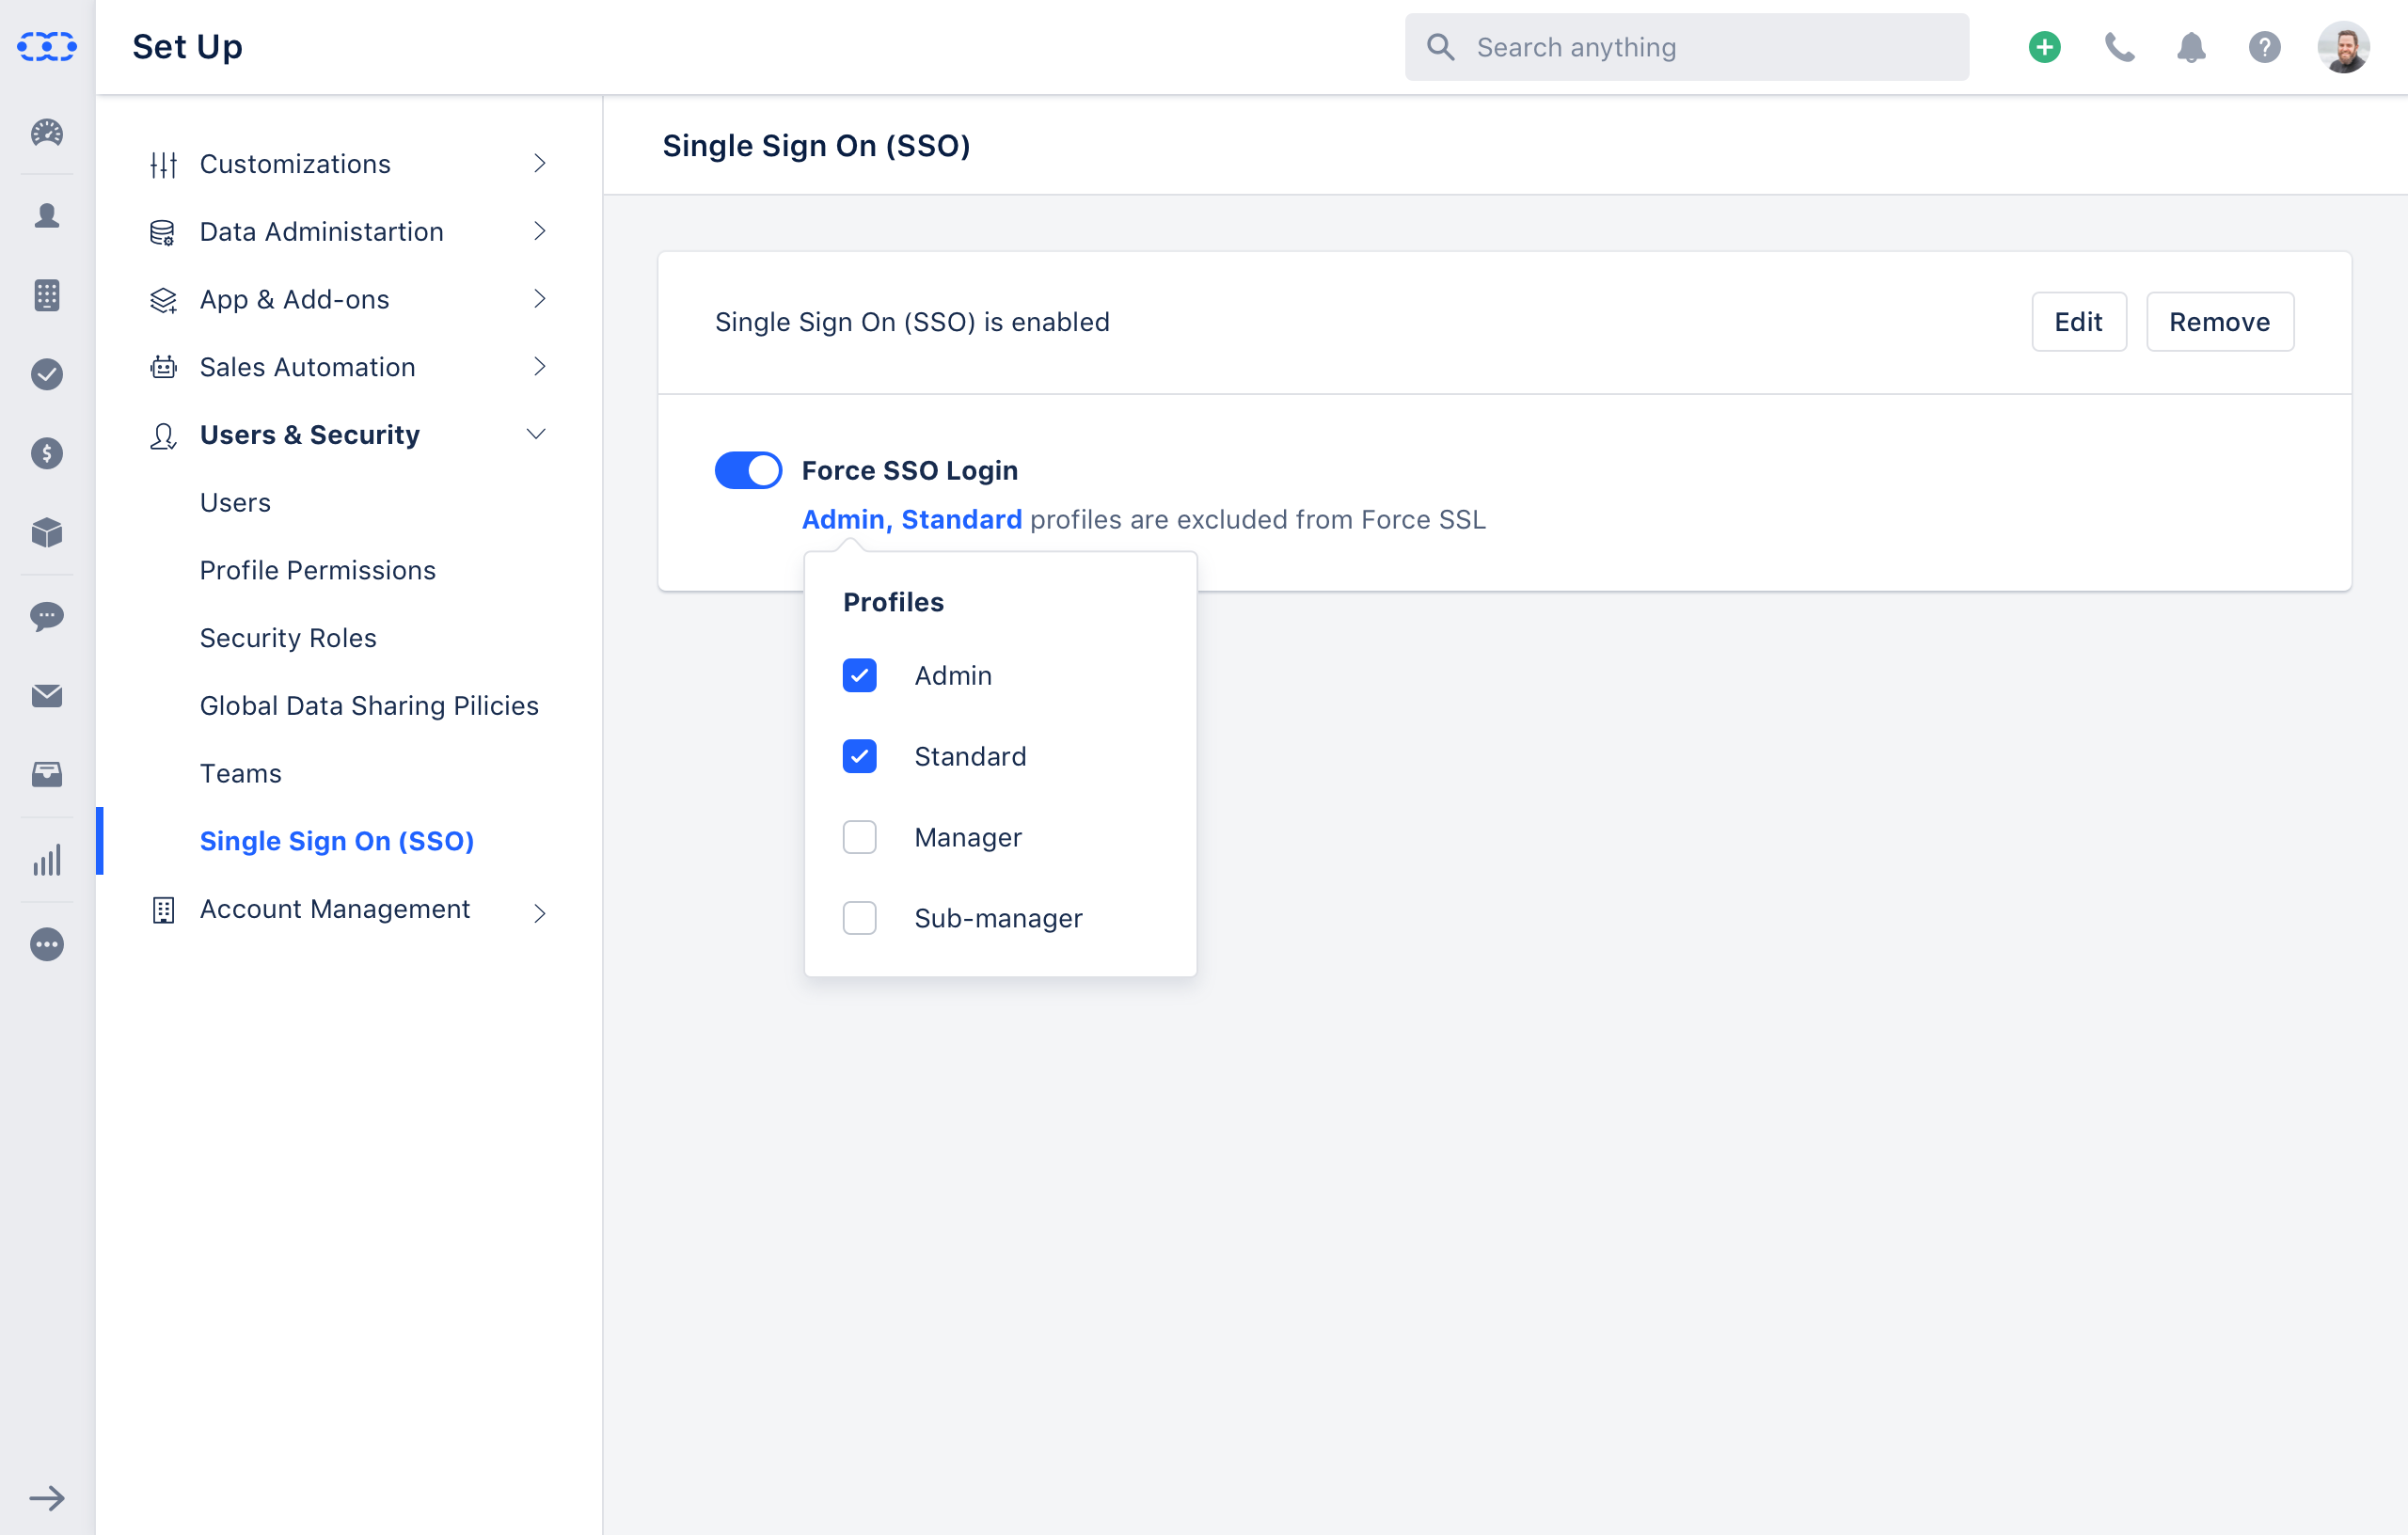Open the chat bubble icon in sidebar
Image resolution: width=2408 pixels, height=1535 pixels.
tap(47, 616)
